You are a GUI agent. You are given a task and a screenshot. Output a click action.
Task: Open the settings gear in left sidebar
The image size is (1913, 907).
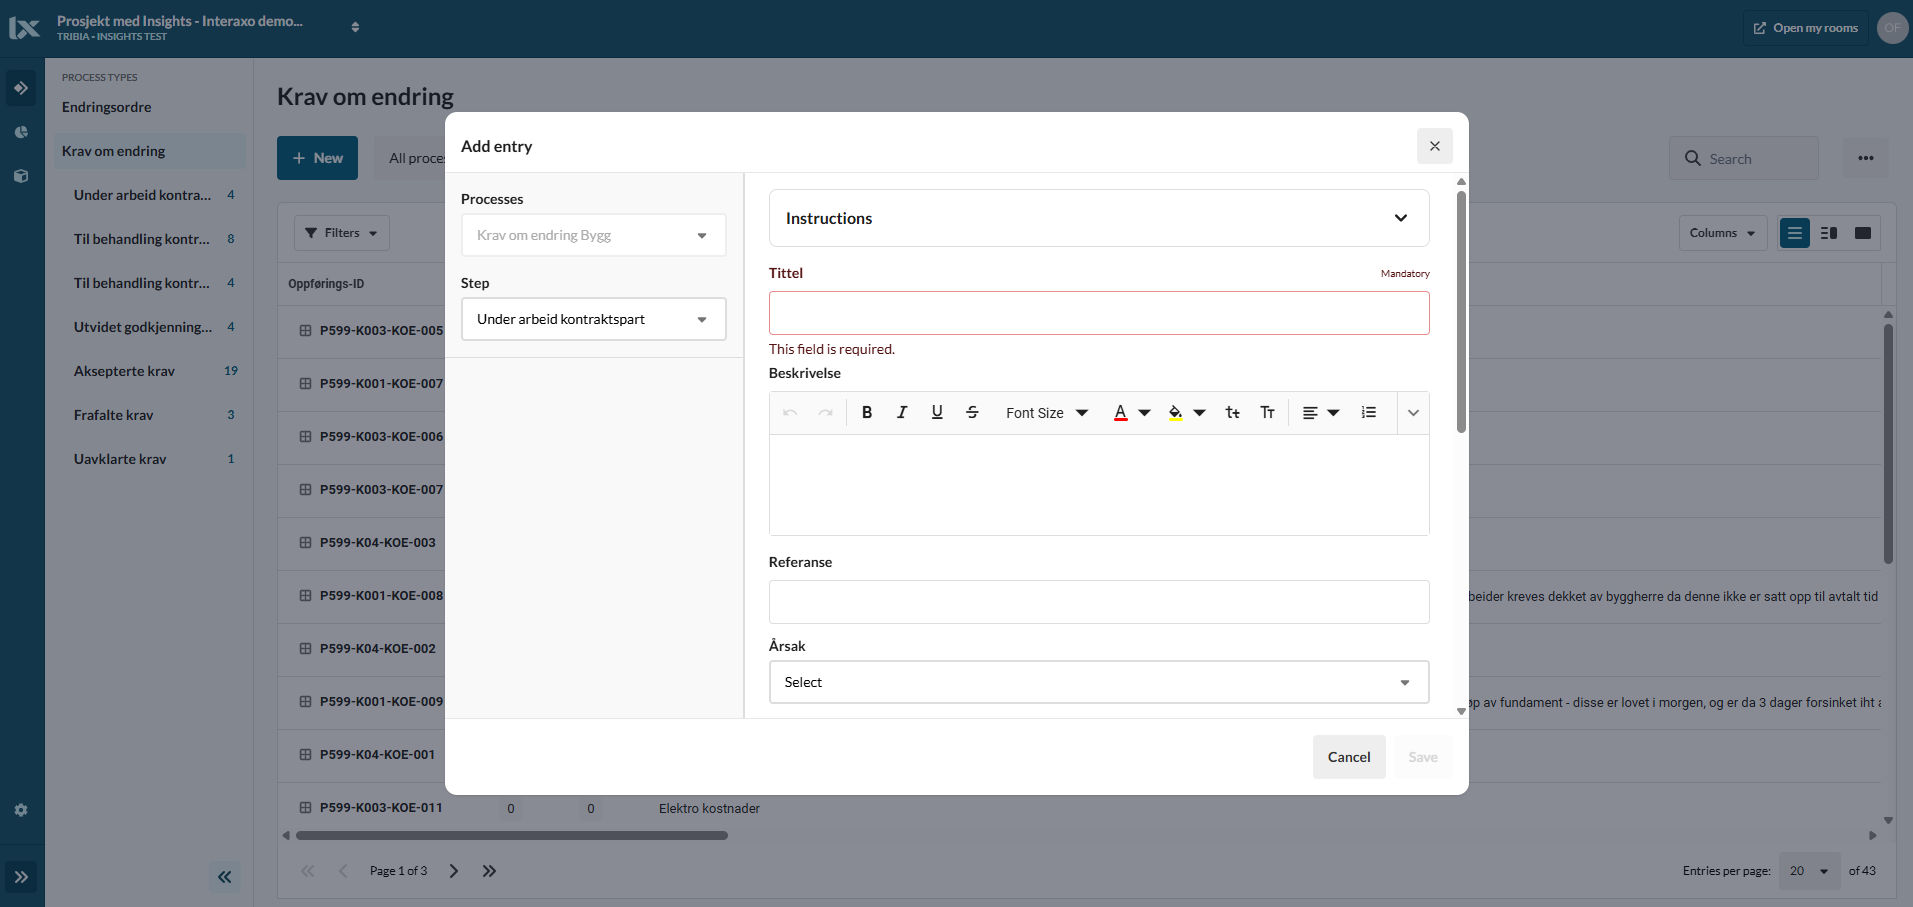pyautogui.click(x=21, y=810)
